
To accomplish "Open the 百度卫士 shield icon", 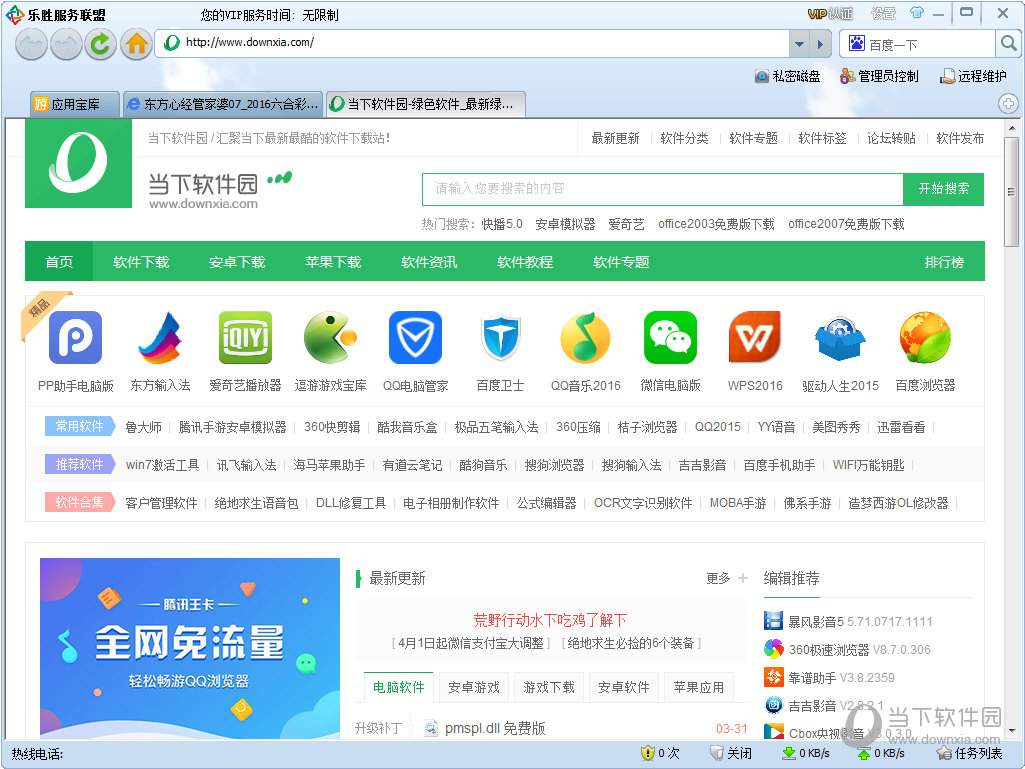I will click(500, 339).
